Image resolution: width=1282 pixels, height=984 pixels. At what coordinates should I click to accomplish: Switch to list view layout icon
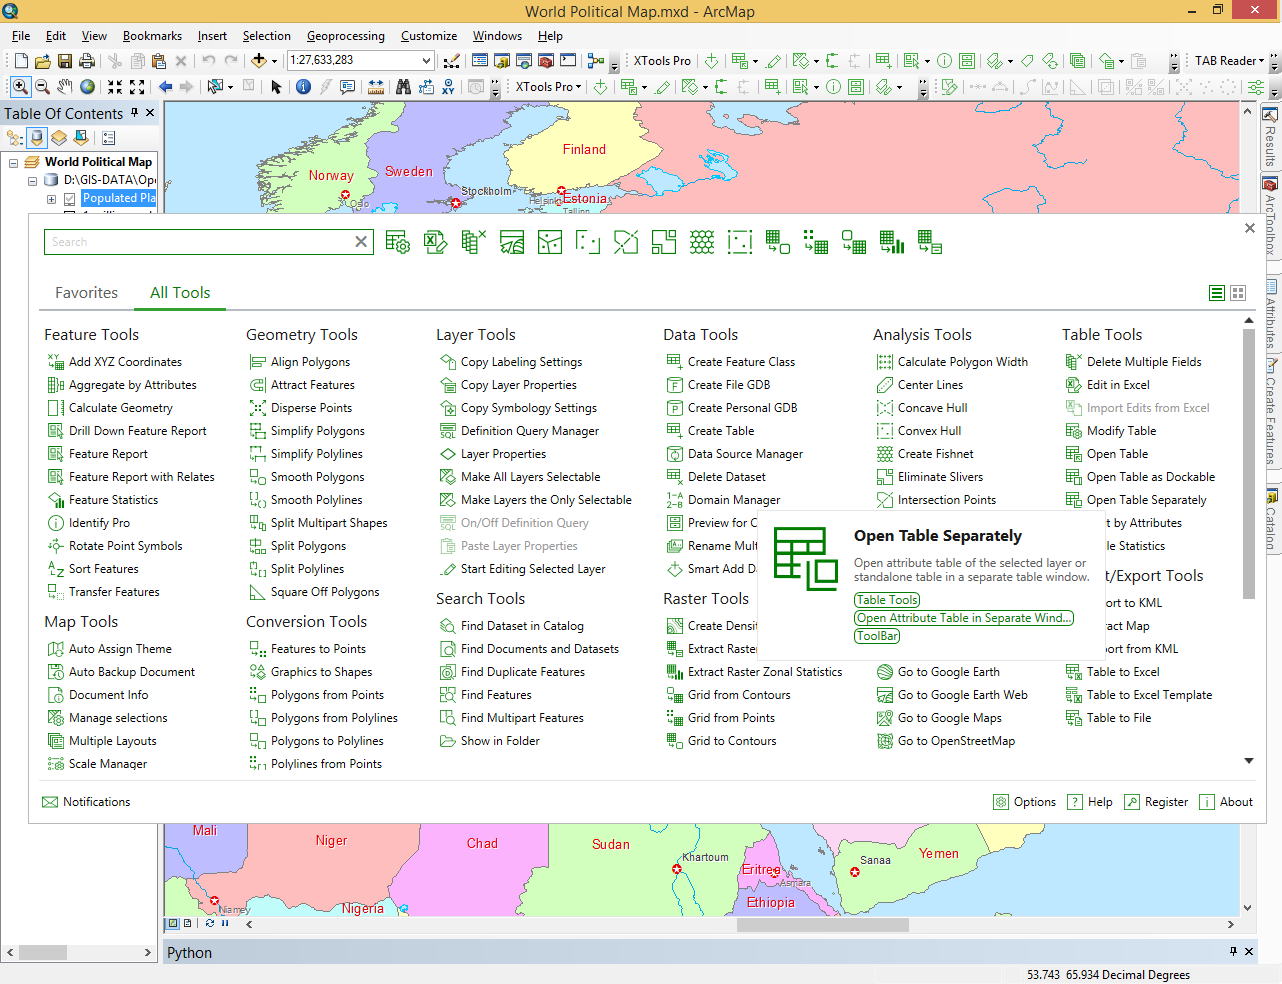(1217, 293)
